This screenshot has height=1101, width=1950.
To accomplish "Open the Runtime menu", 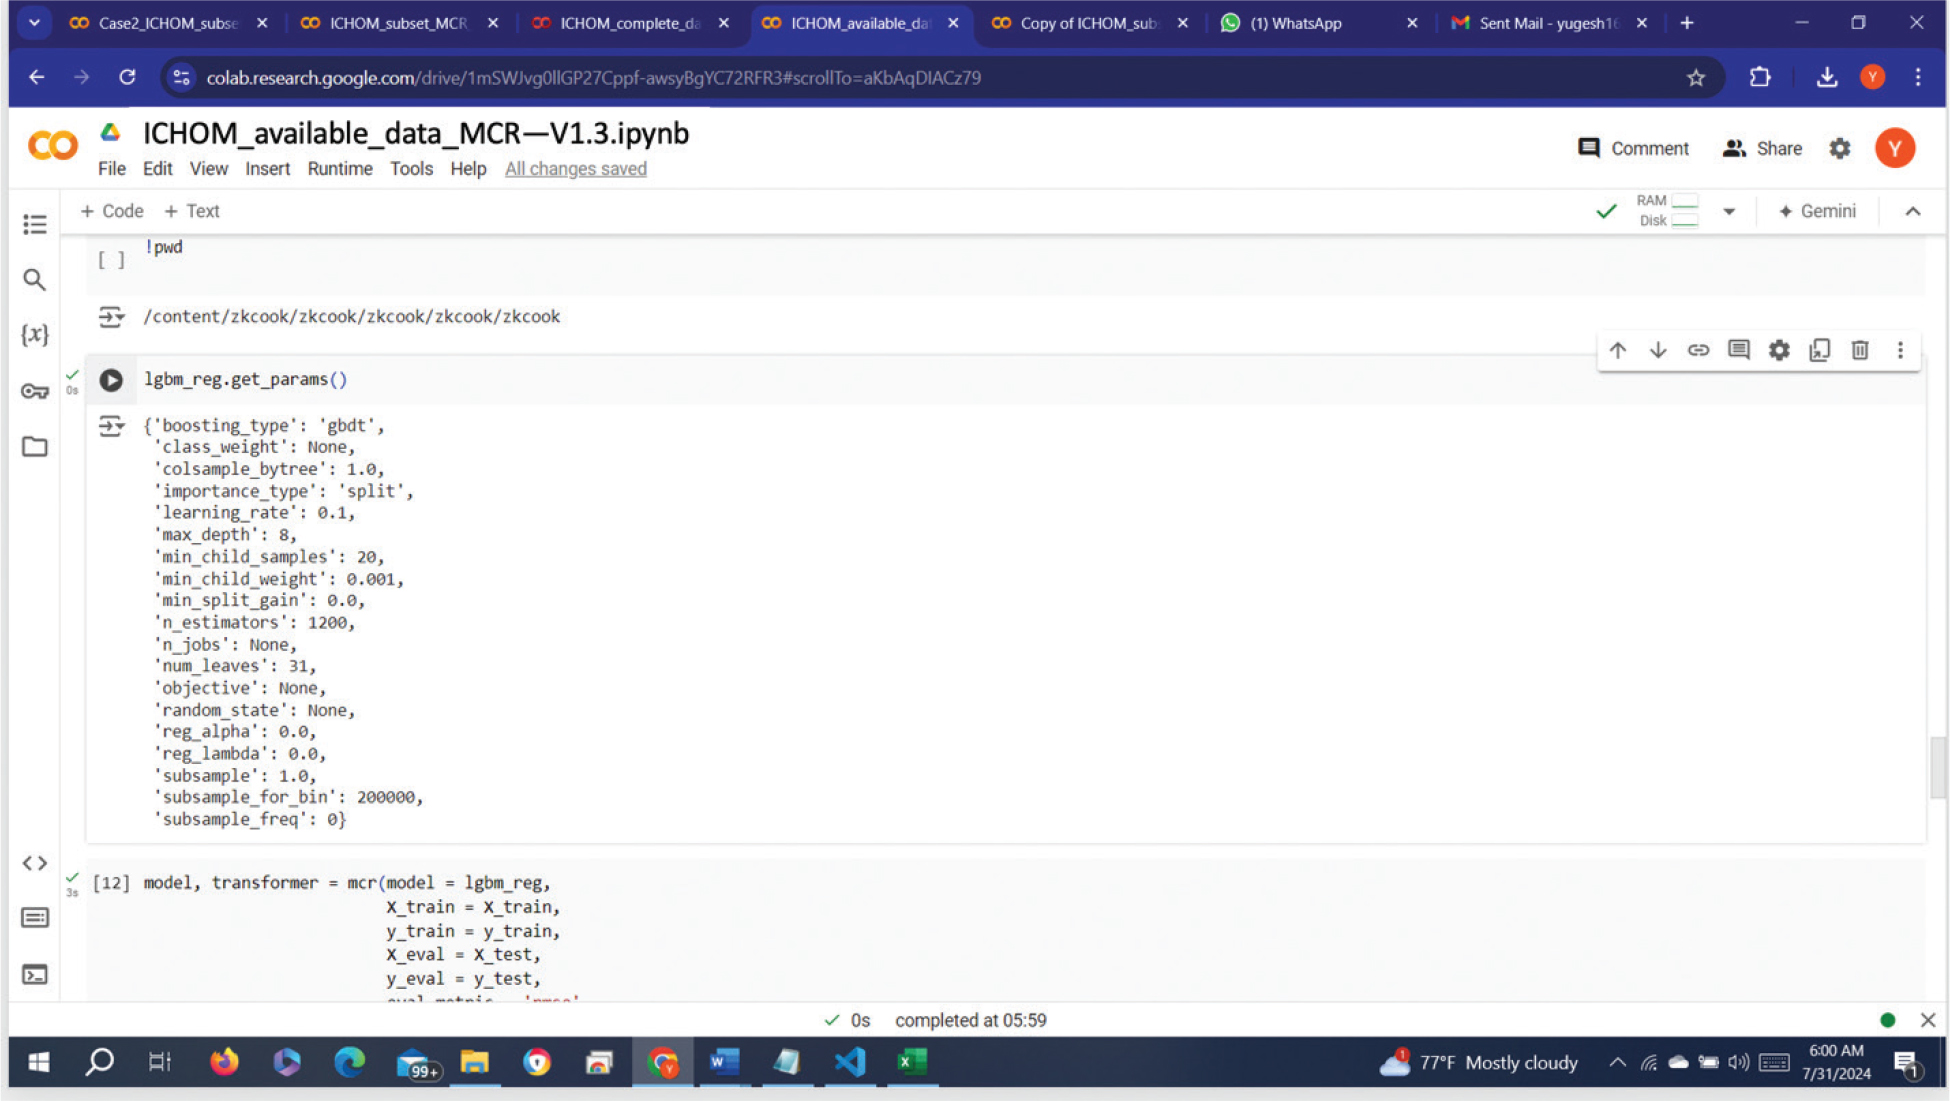I will tap(339, 169).
